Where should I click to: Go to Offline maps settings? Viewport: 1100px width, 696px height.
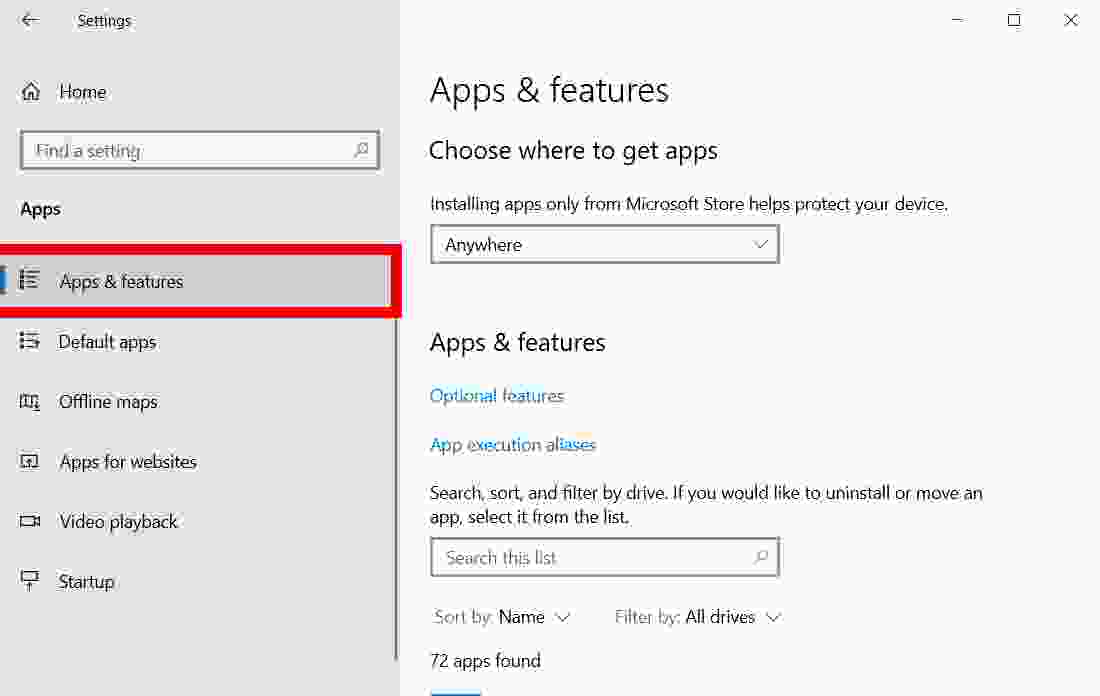click(108, 402)
